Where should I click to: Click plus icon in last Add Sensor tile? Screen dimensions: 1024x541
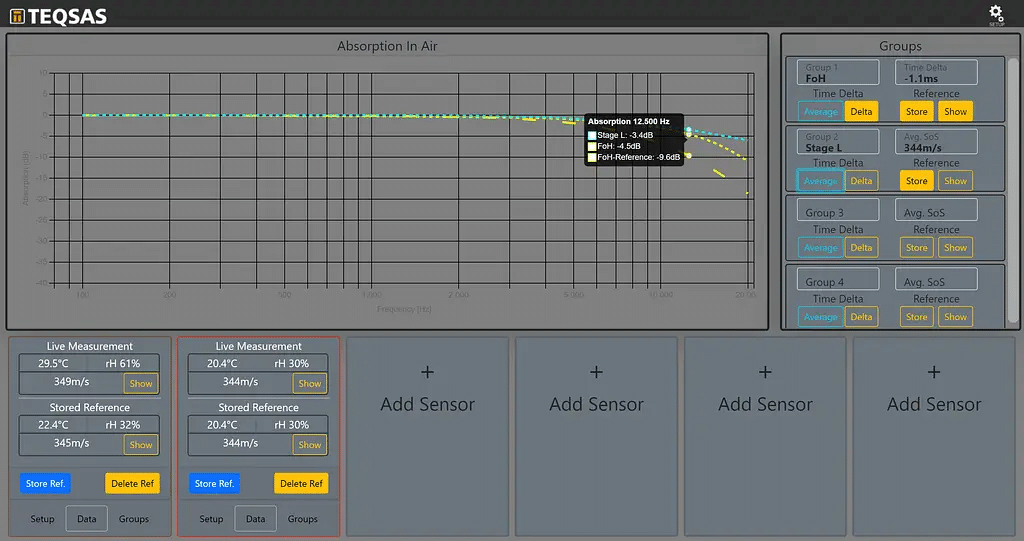[x=934, y=372]
